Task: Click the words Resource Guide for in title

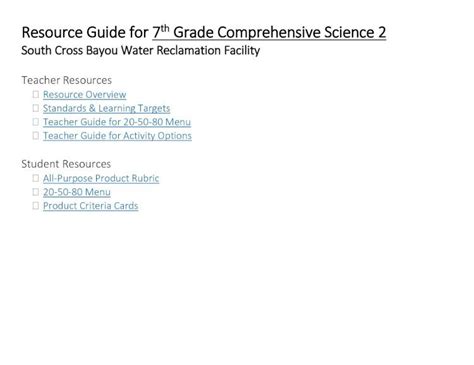Action: pyautogui.click(x=85, y=33)
